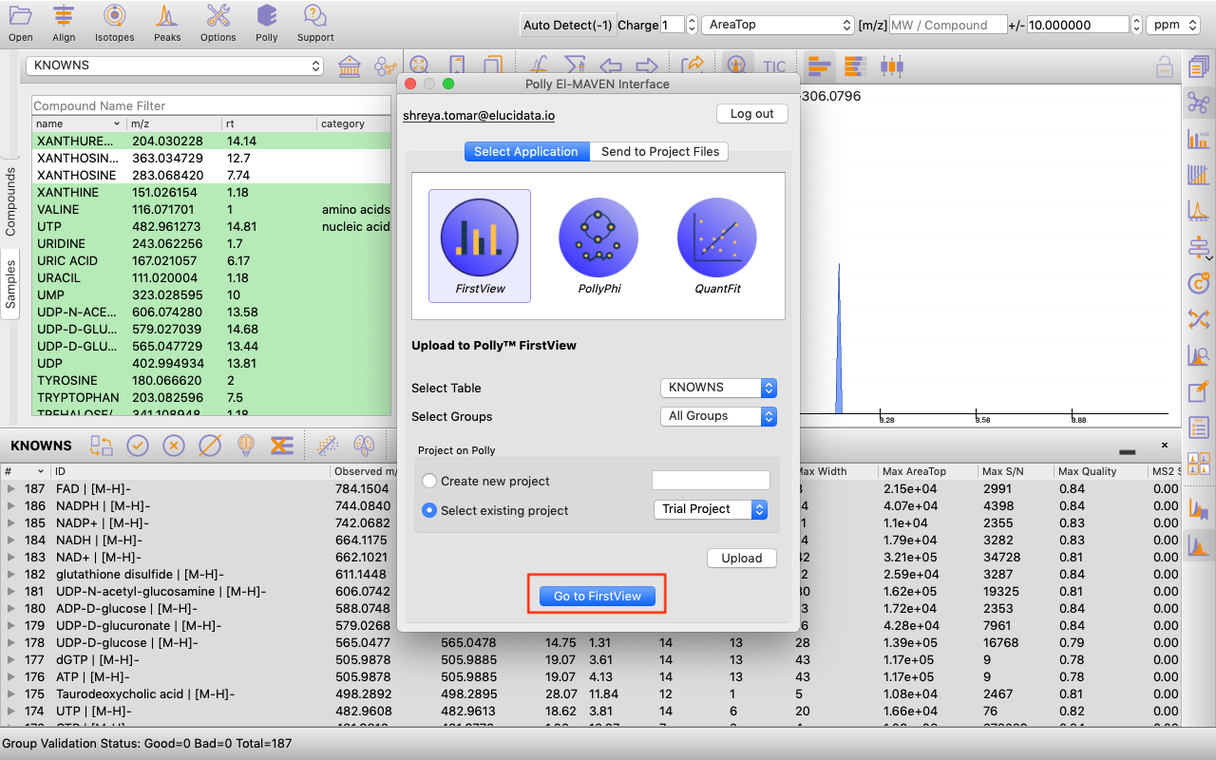Click the Auto Detect(-1) button
This screenshot has height=760, width=1216.
tap(567, 25)
